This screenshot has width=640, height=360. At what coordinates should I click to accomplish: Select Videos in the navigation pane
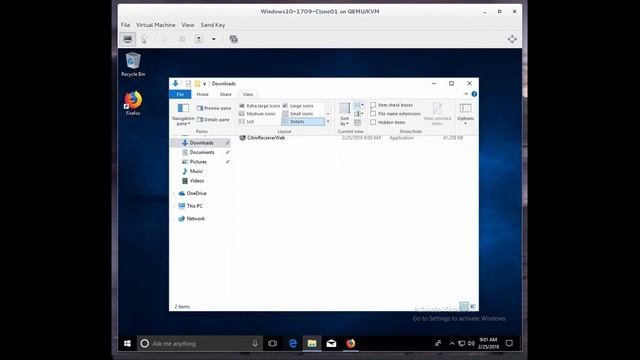[x=196, y=180]
